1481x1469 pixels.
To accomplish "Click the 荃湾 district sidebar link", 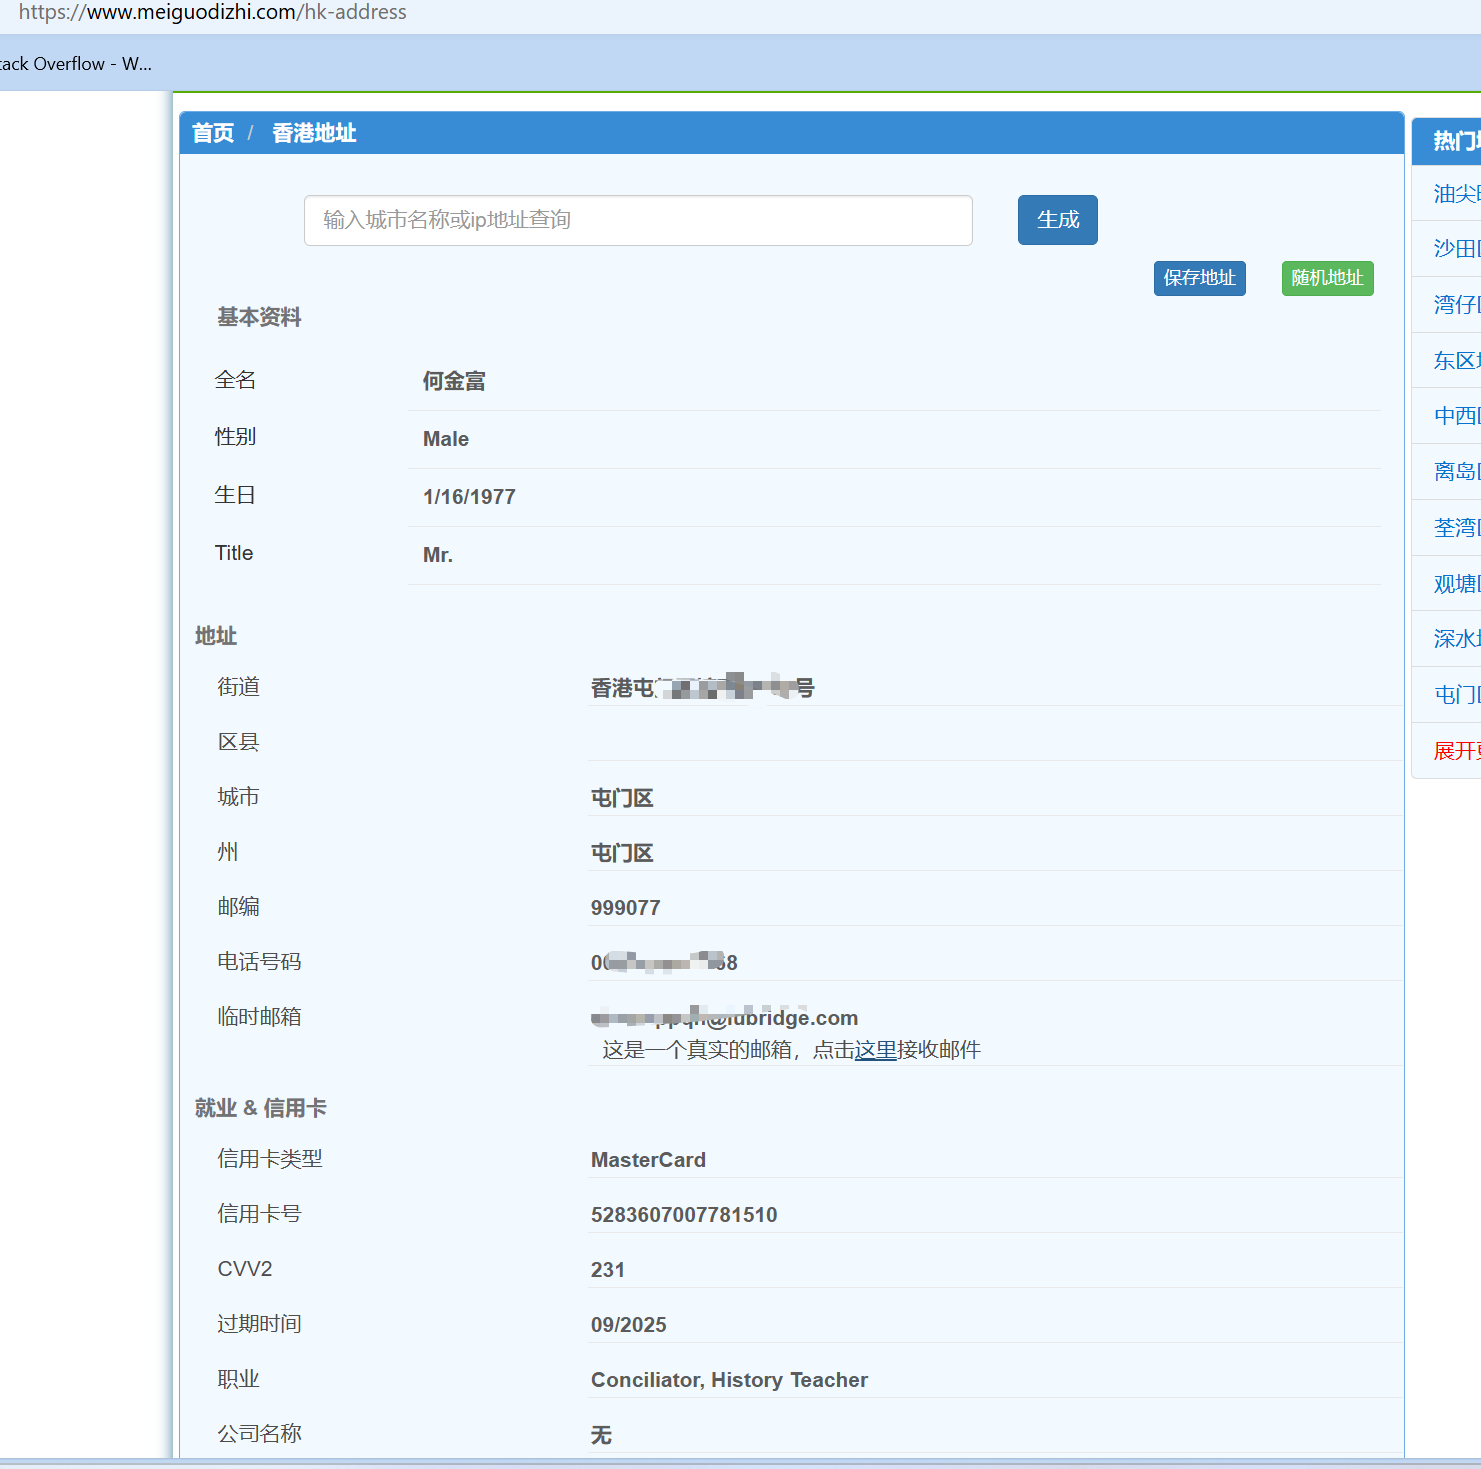I will [1455, 528].
